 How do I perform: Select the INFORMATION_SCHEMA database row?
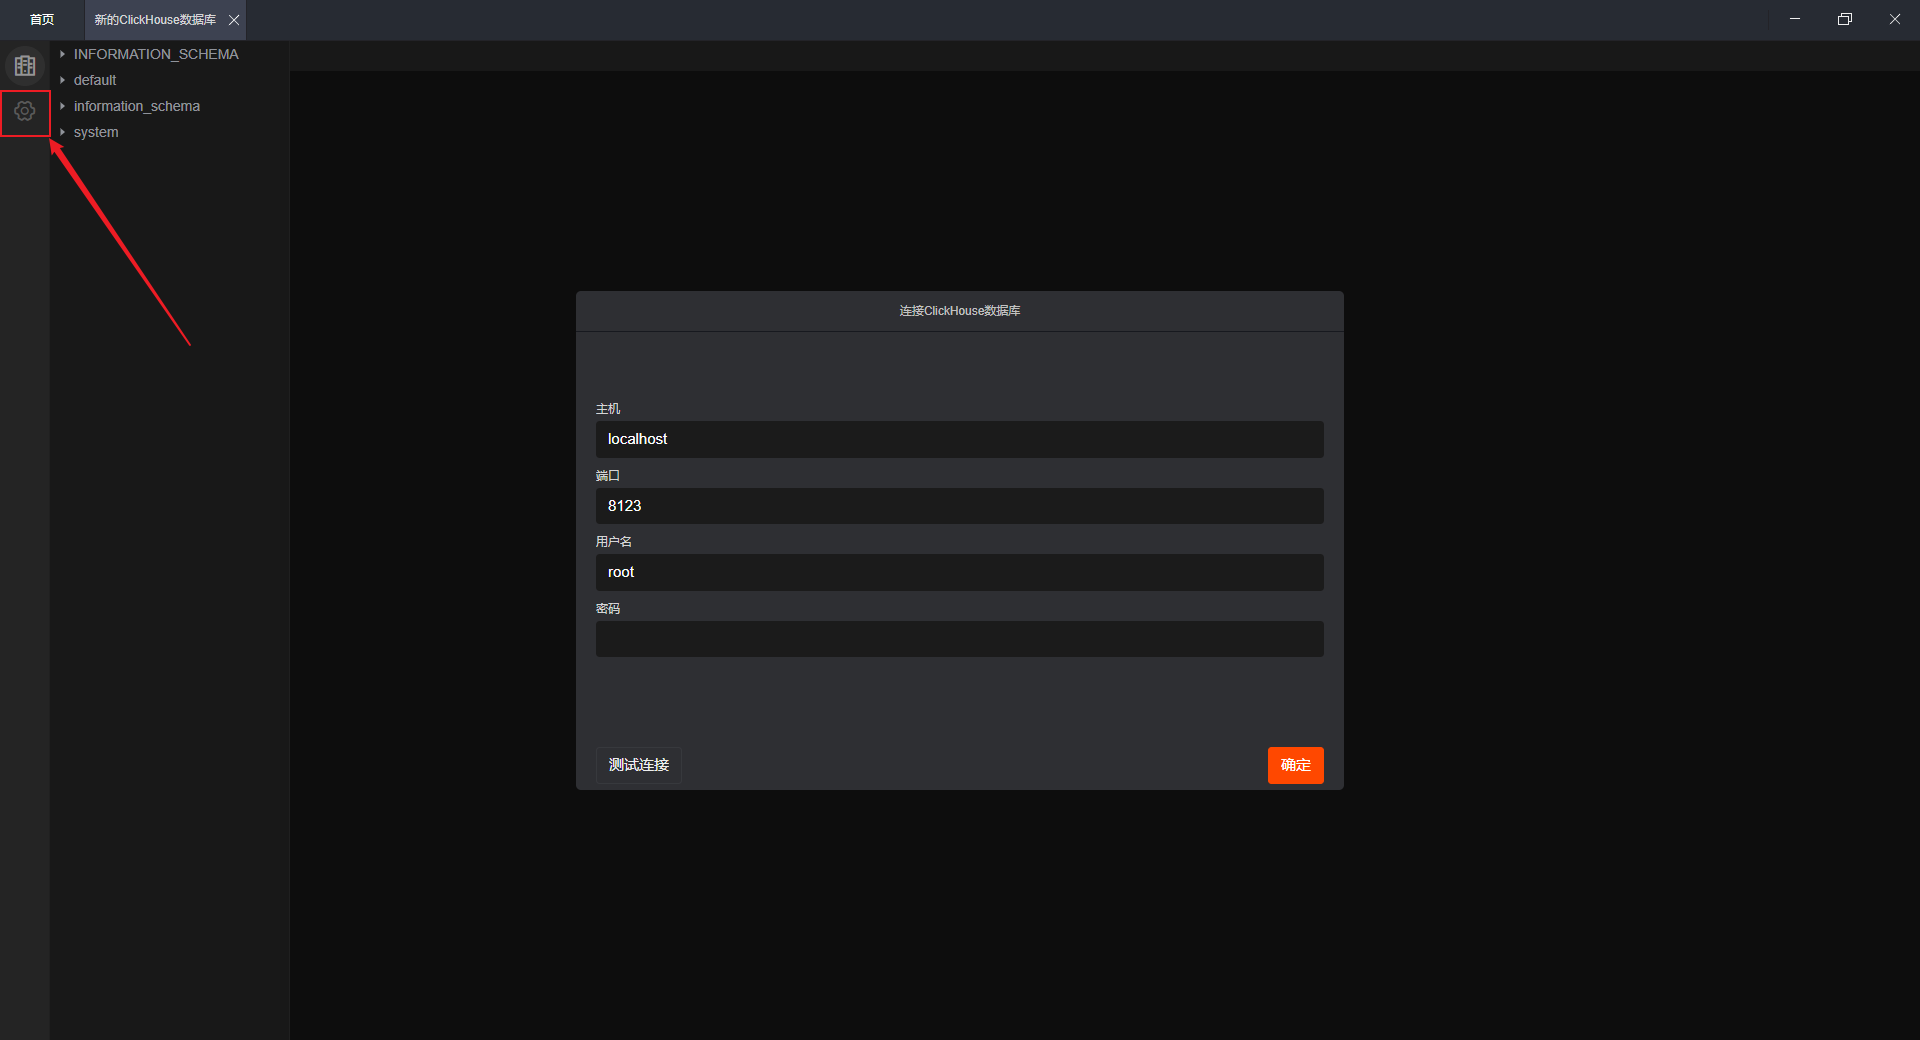pos(170,54)
